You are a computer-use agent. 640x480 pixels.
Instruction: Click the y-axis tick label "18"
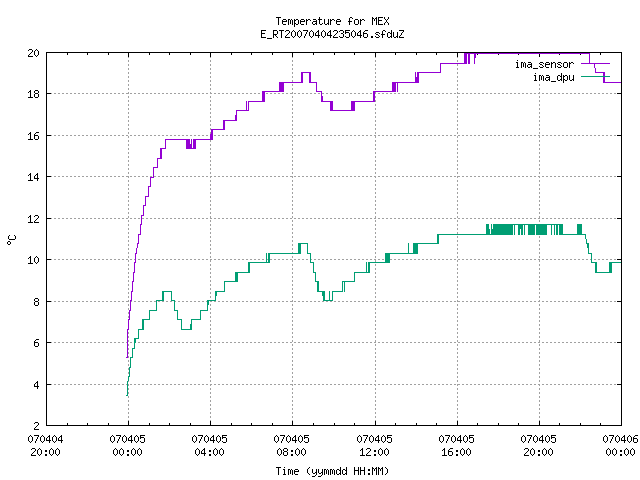click(33, 94)
